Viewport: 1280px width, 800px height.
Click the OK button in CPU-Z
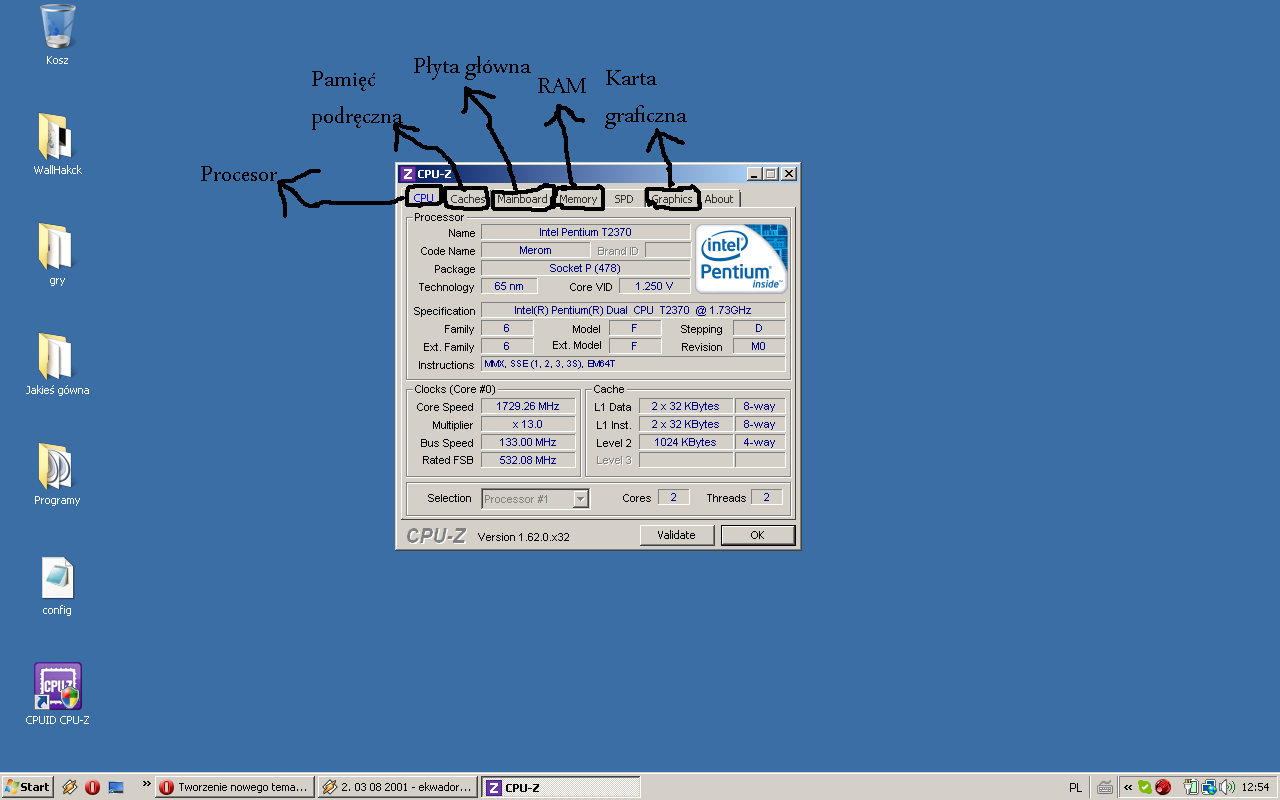757,535
